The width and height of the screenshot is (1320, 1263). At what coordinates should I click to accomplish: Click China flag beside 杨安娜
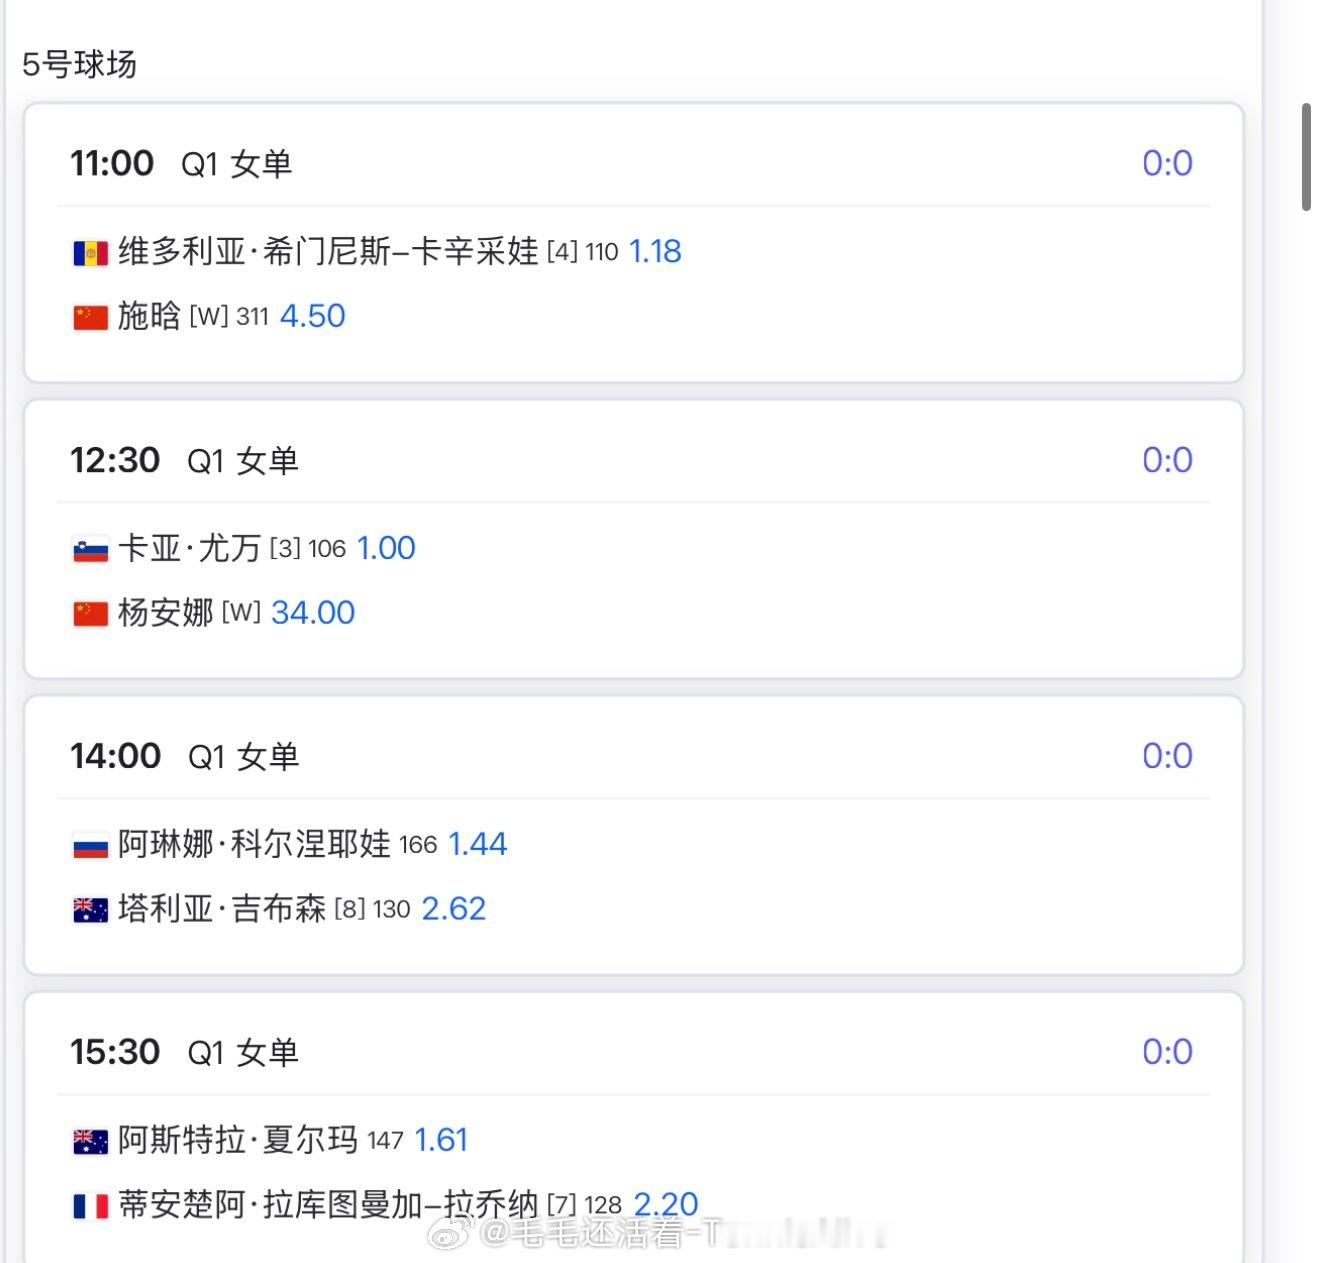(x=90, y=613)
